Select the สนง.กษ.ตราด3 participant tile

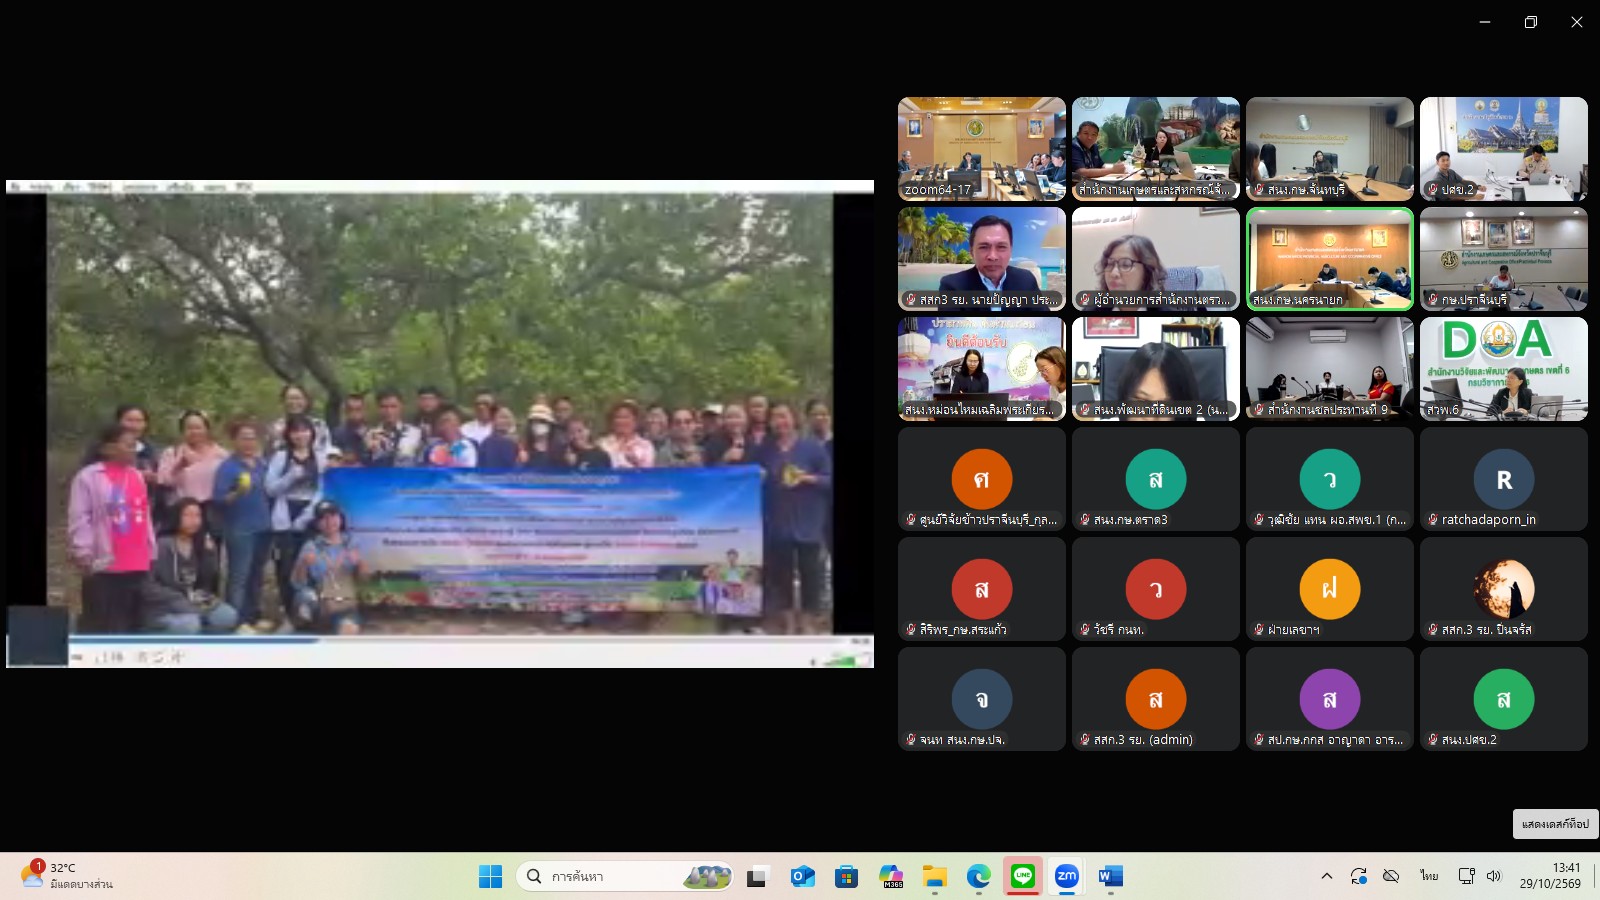(x=1156, y=479)
